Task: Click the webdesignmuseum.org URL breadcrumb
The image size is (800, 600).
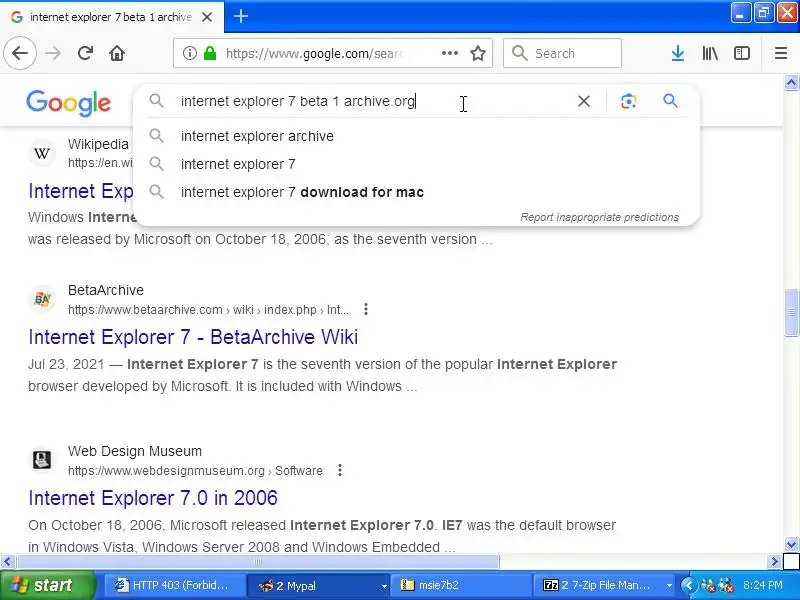Action: click(x=195, y=470)
